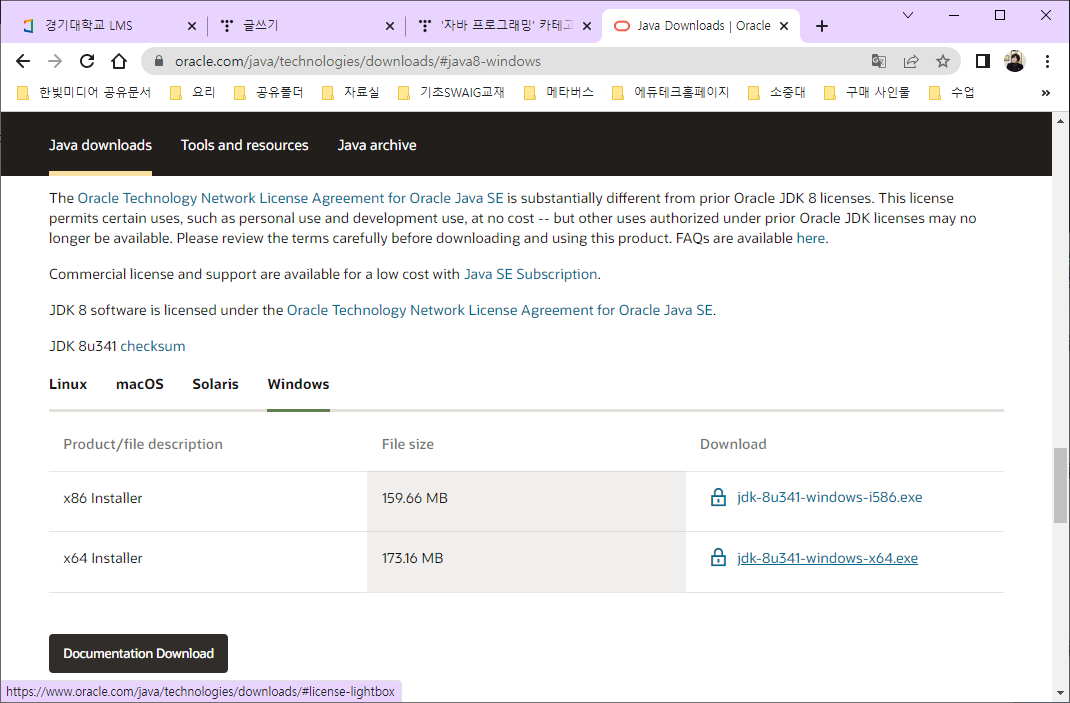View site info via the lock icon
1070x703 pixels.
pos(159,61)
